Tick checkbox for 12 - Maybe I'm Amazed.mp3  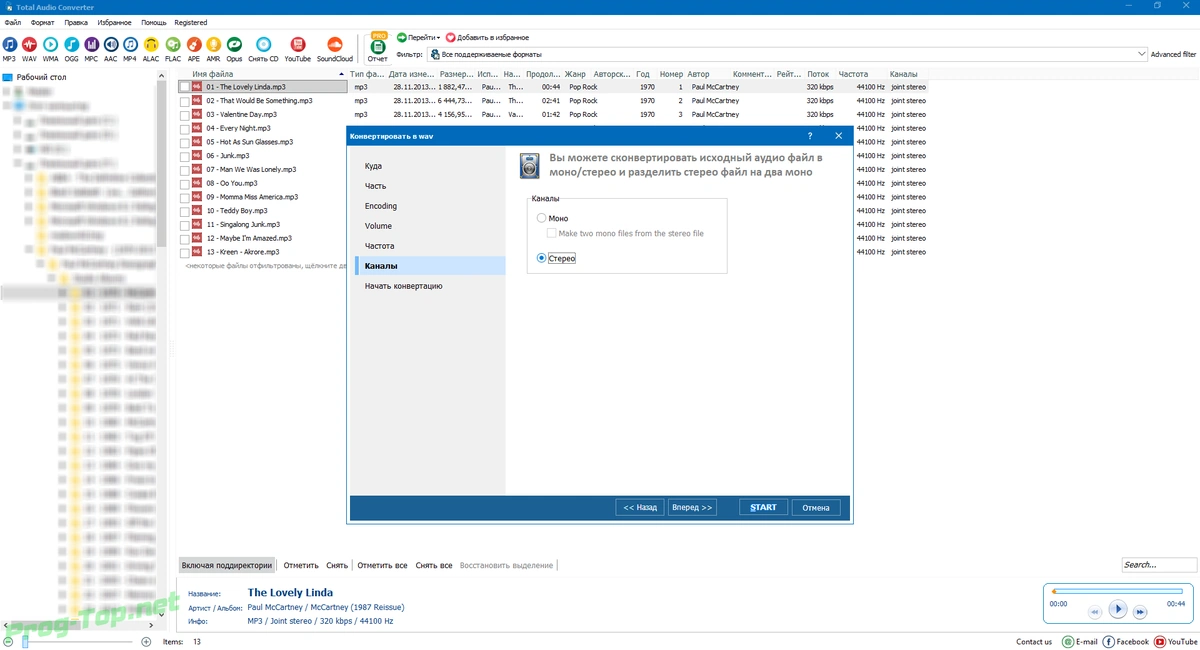pos(185,238)
